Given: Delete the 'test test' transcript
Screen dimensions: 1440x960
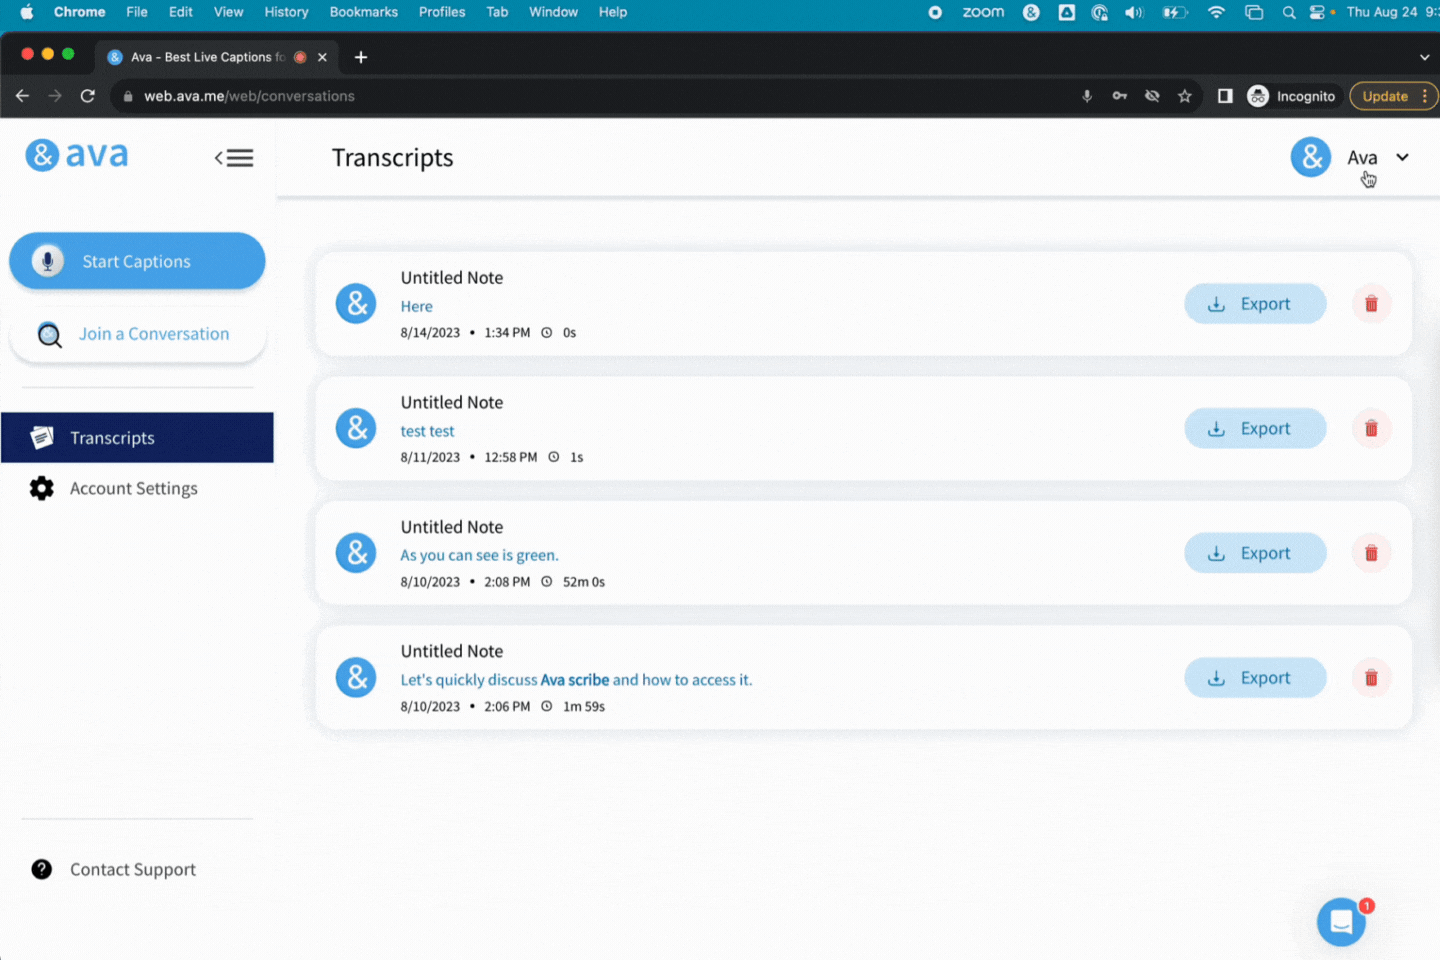Looking at the screenshot, I should [1371, 429].
